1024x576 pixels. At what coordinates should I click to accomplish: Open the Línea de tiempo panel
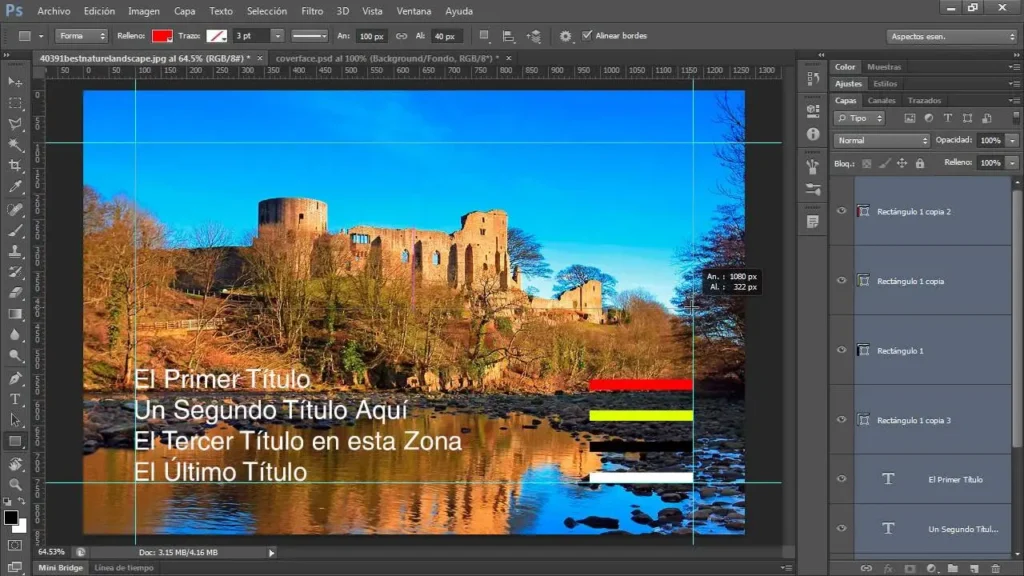click(x=124, y=568)
